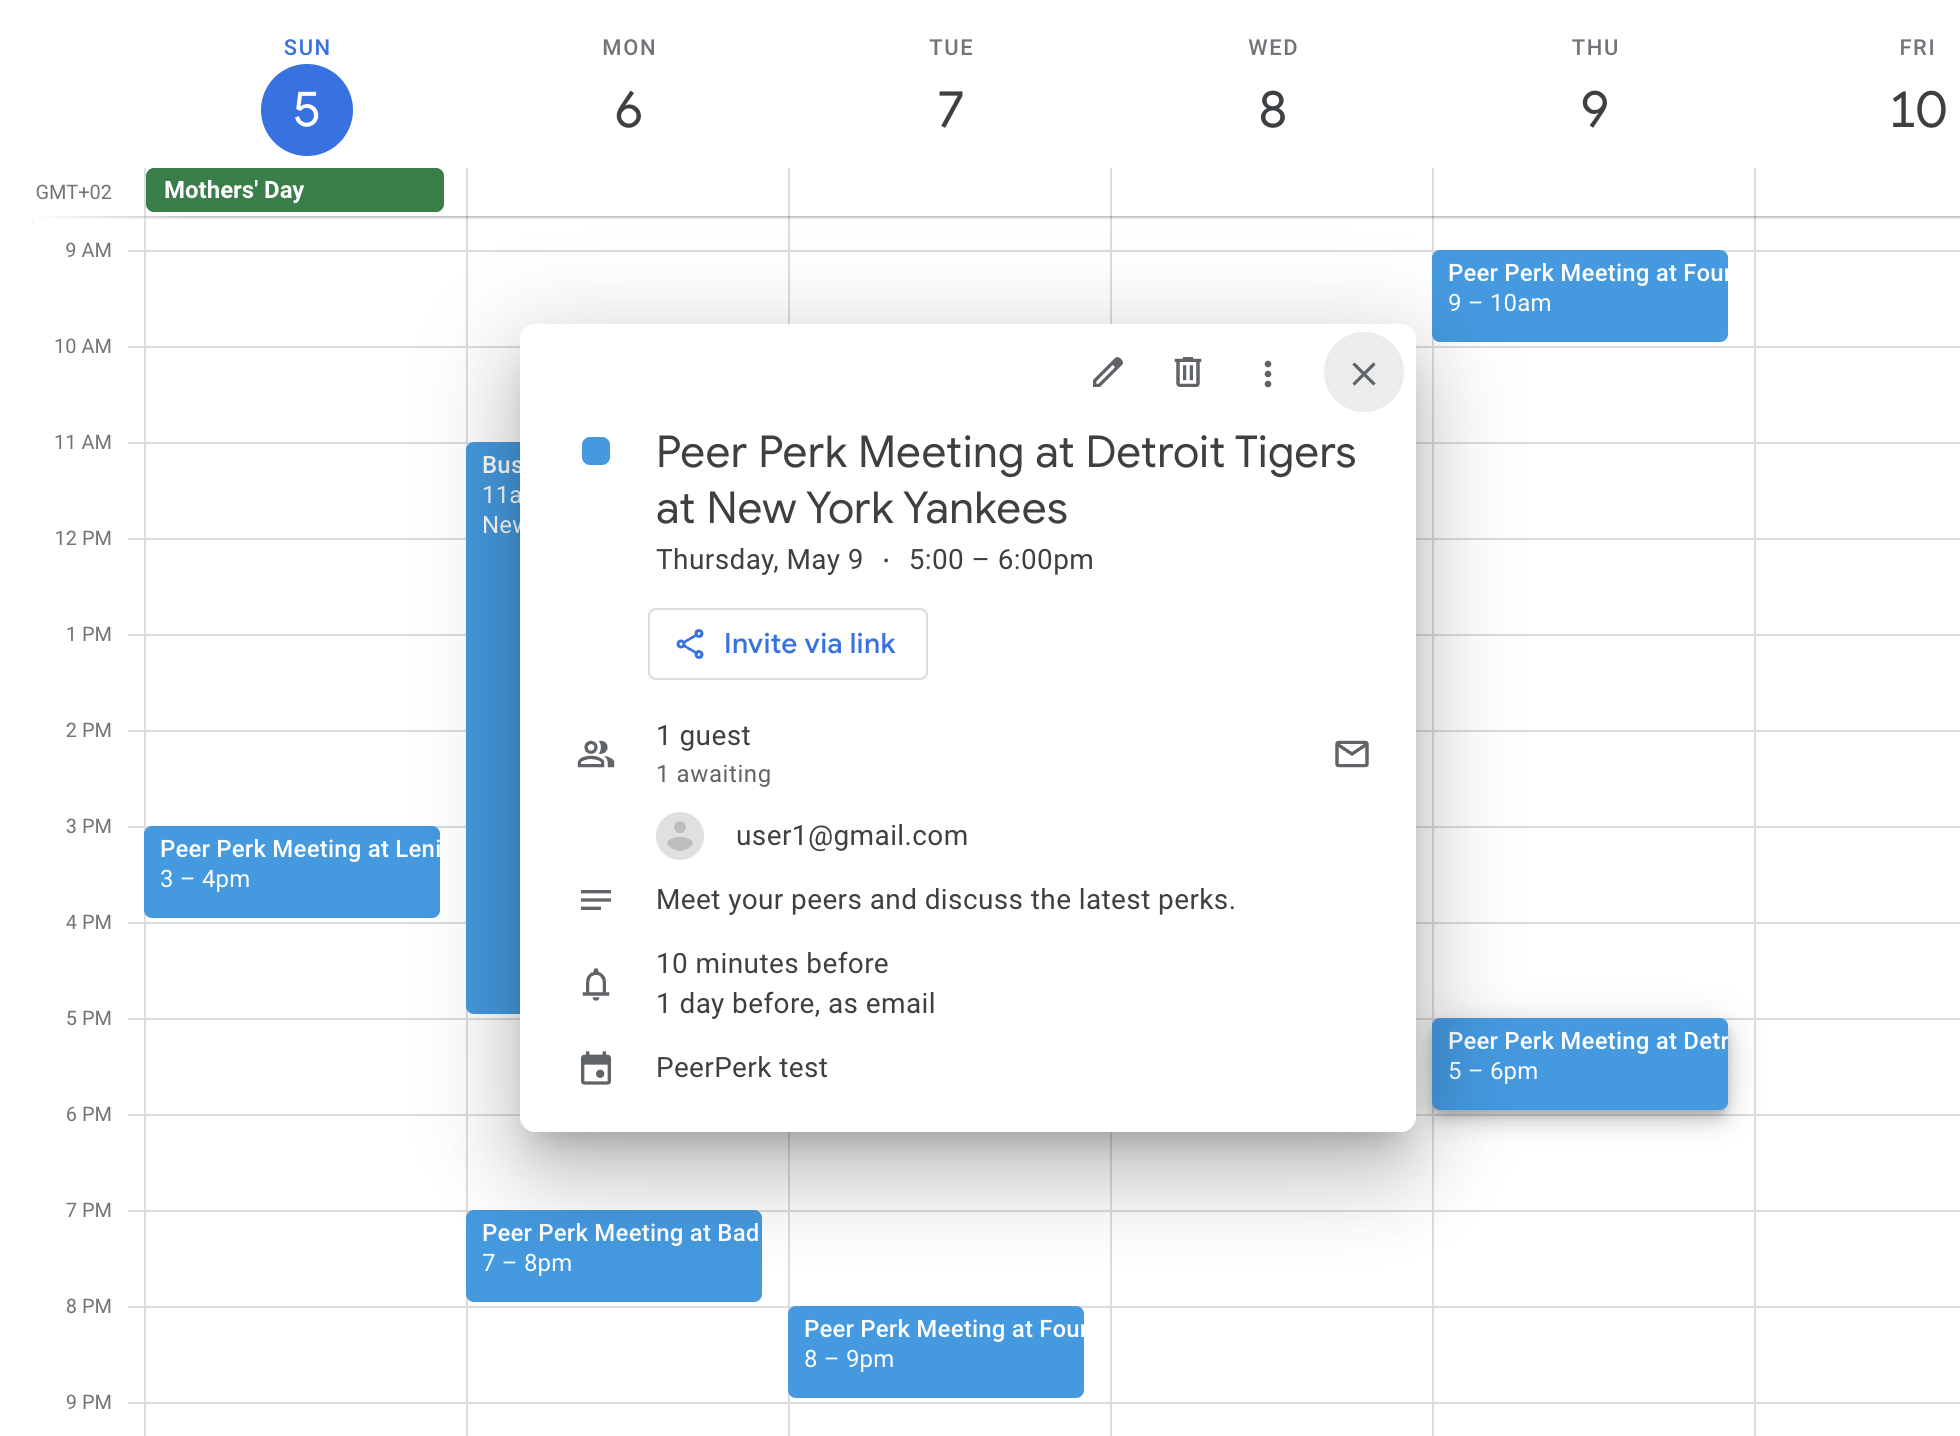Click the user1@gmail.com guest avatar
Image resolution: width=1960 pixels, height=1436 pixels.
680,836
